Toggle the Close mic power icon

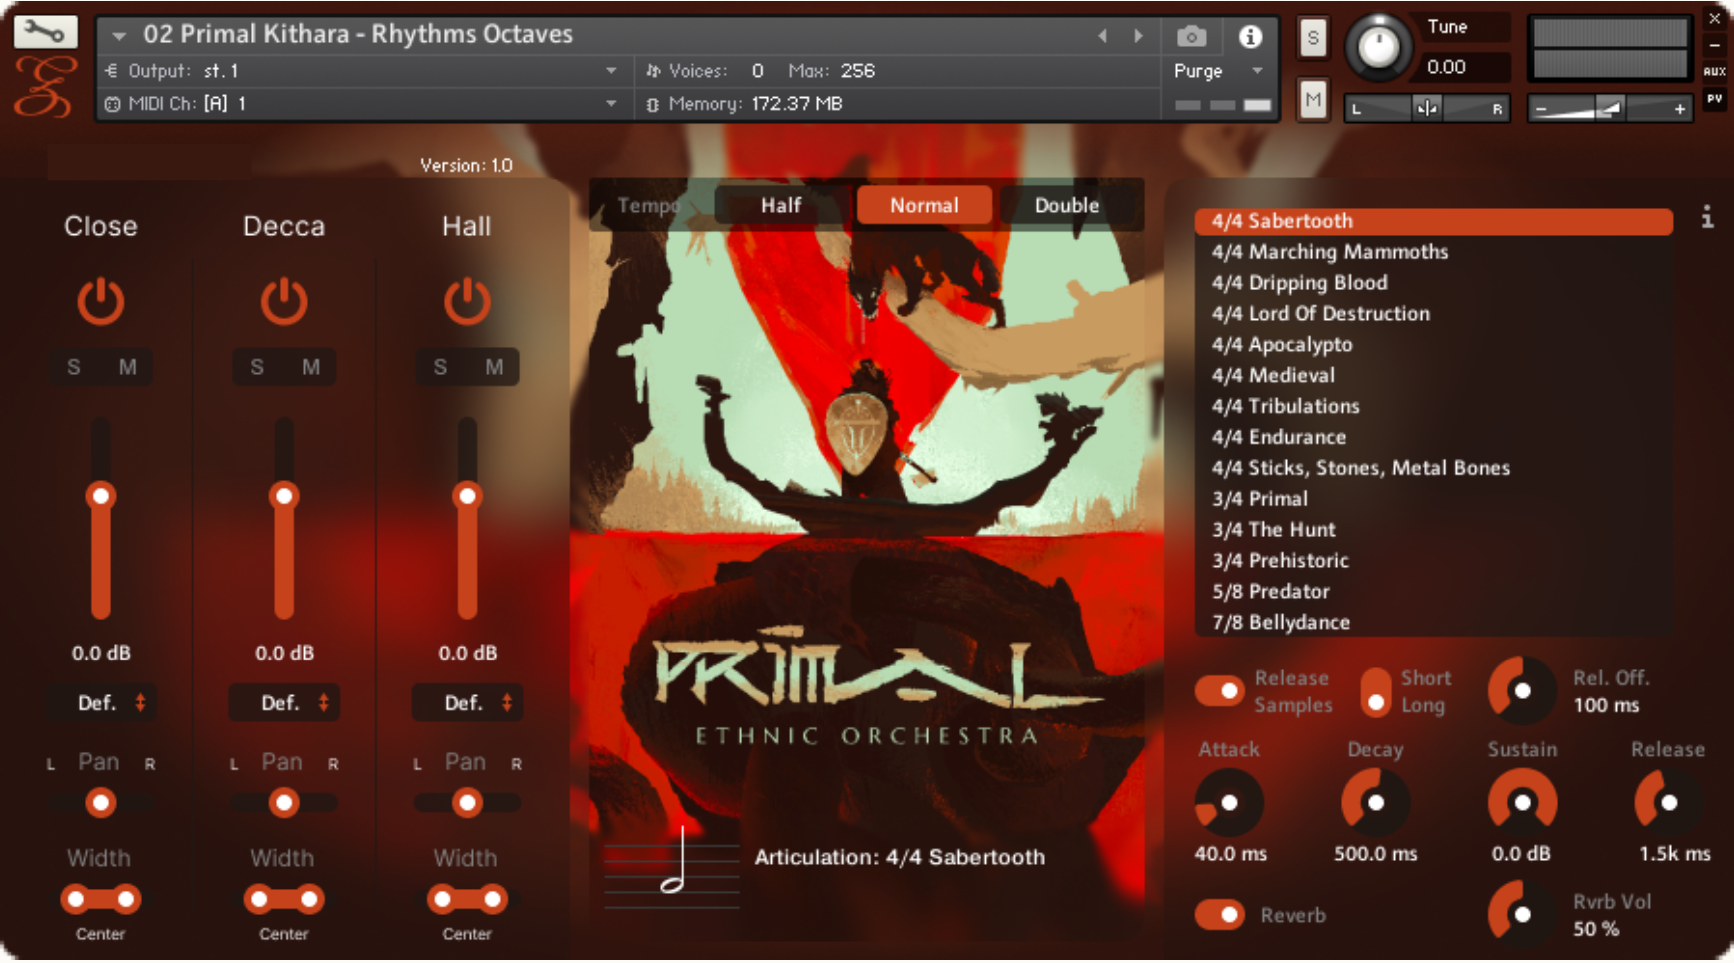pyautogui.click(x=101, y=301)
